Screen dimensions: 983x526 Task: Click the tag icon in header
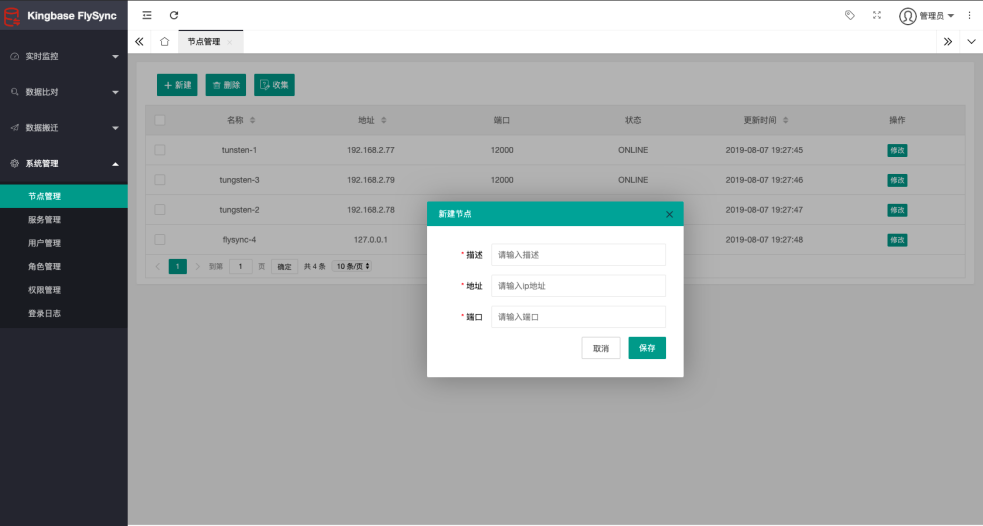[x=850, y=16]
